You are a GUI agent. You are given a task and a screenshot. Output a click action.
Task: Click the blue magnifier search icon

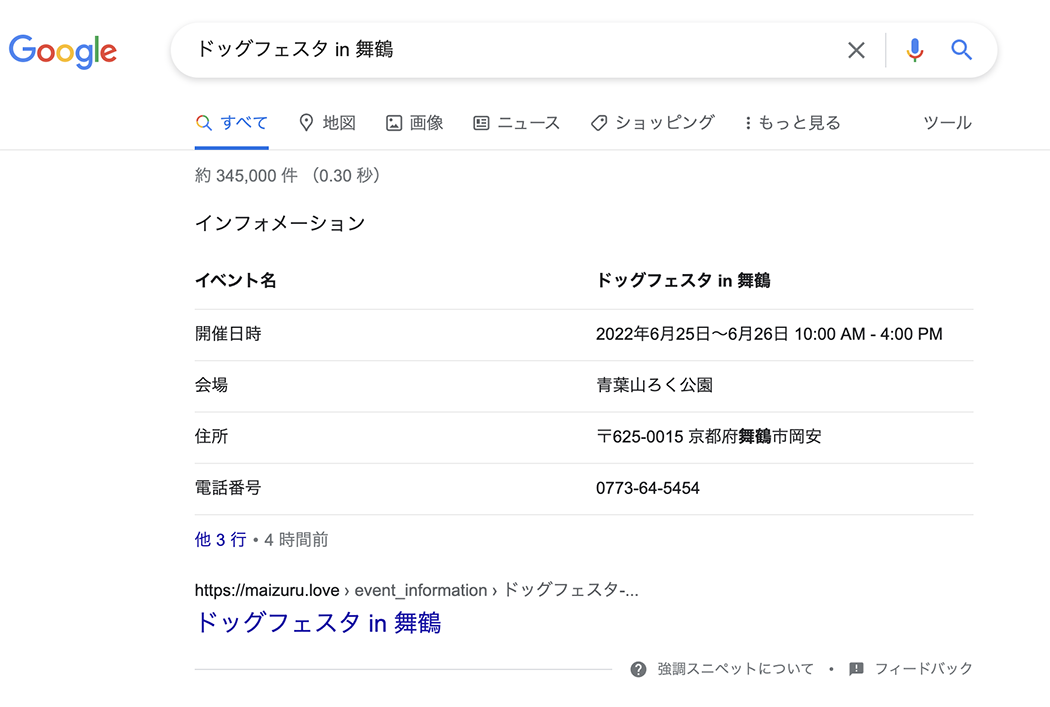pyautogui.click(x=961, y=50)
